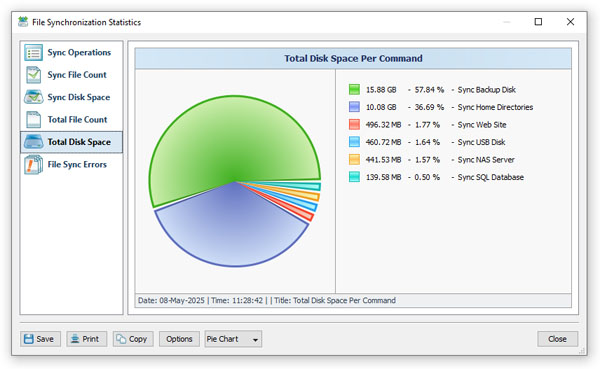Click the red Sync Web Site swatch
This screenshot has height=369, width=600.
pyautogui.click(x=354, y=124)
